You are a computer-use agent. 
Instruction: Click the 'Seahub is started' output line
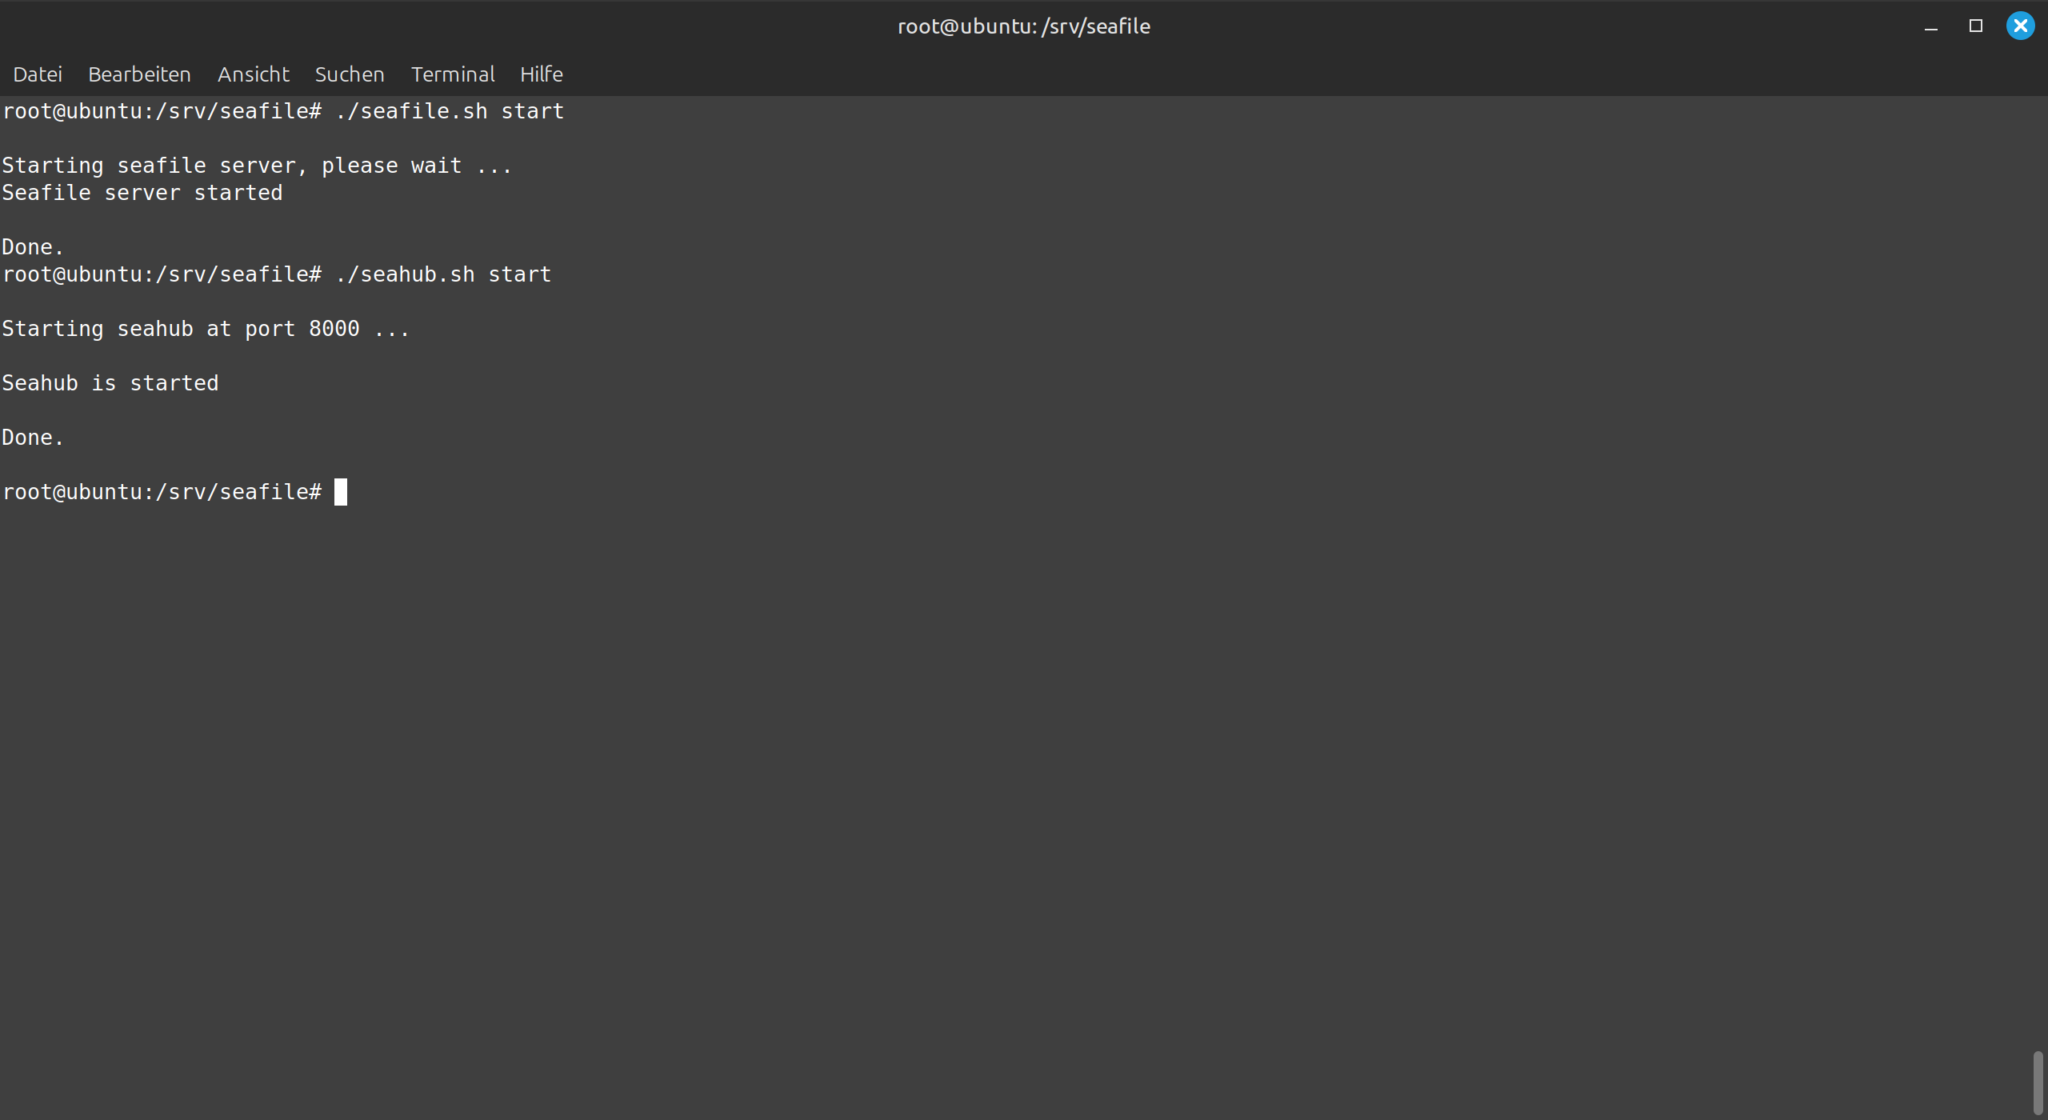point(110,383)
